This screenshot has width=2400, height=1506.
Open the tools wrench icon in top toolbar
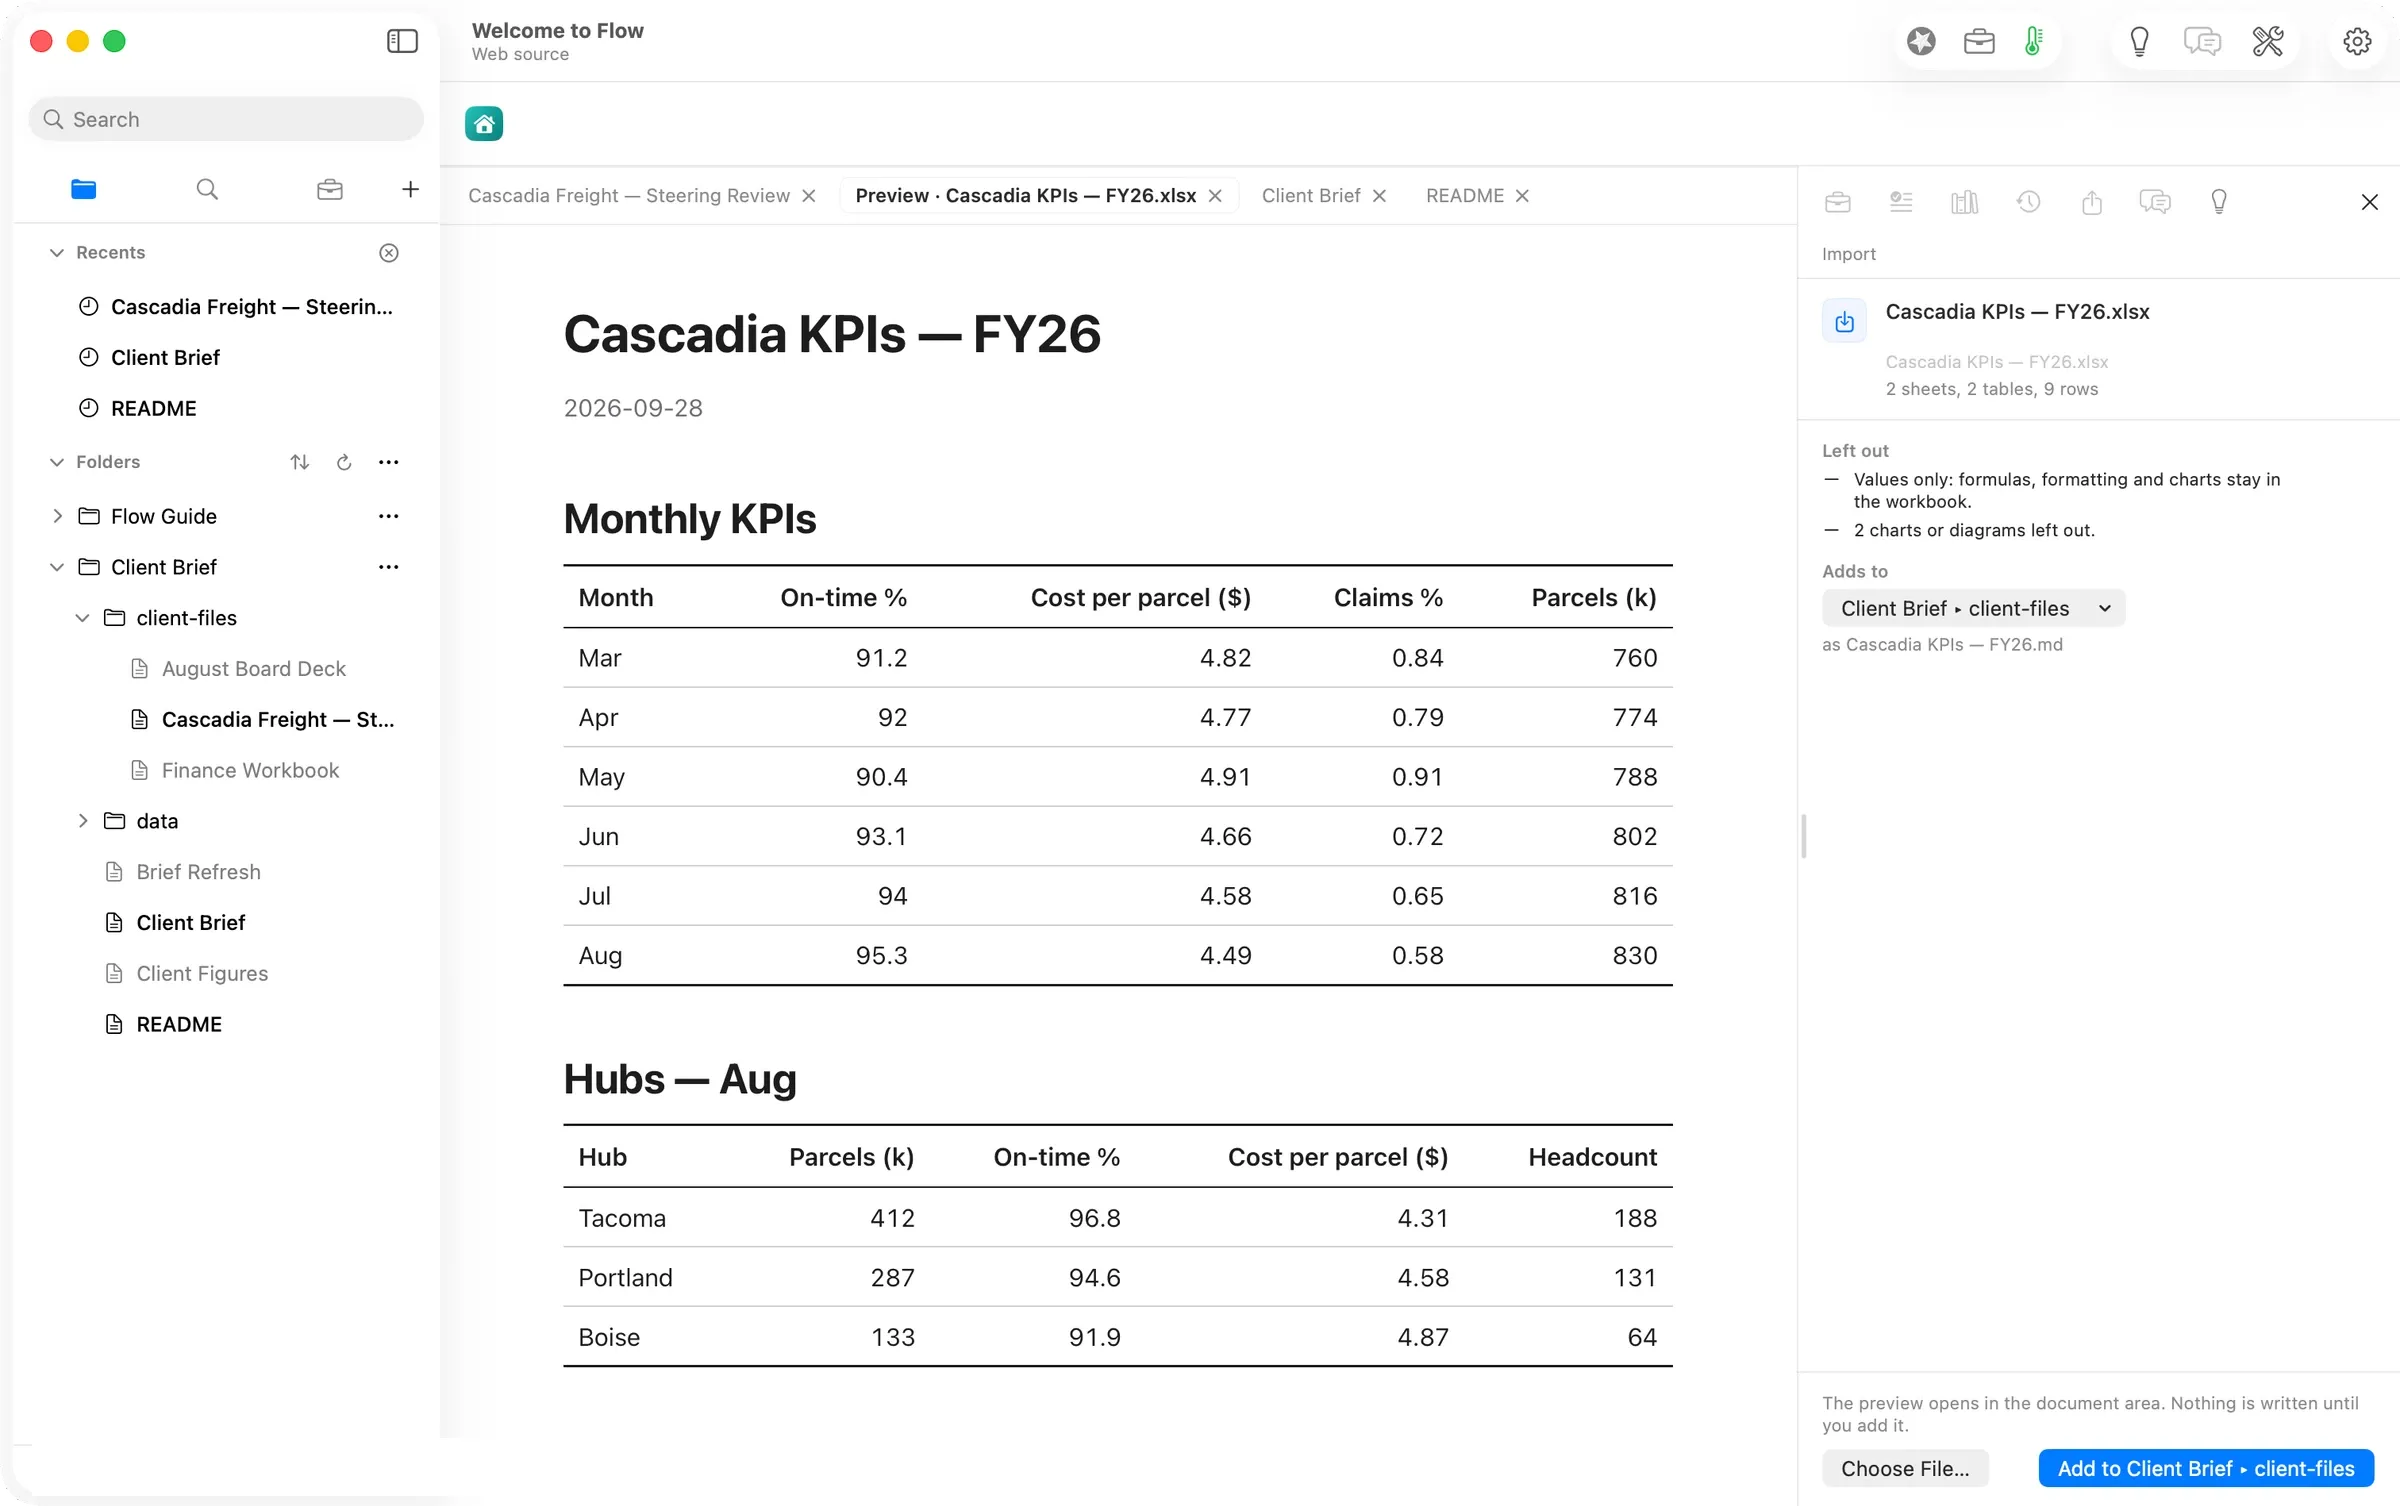click(2268, 41)
